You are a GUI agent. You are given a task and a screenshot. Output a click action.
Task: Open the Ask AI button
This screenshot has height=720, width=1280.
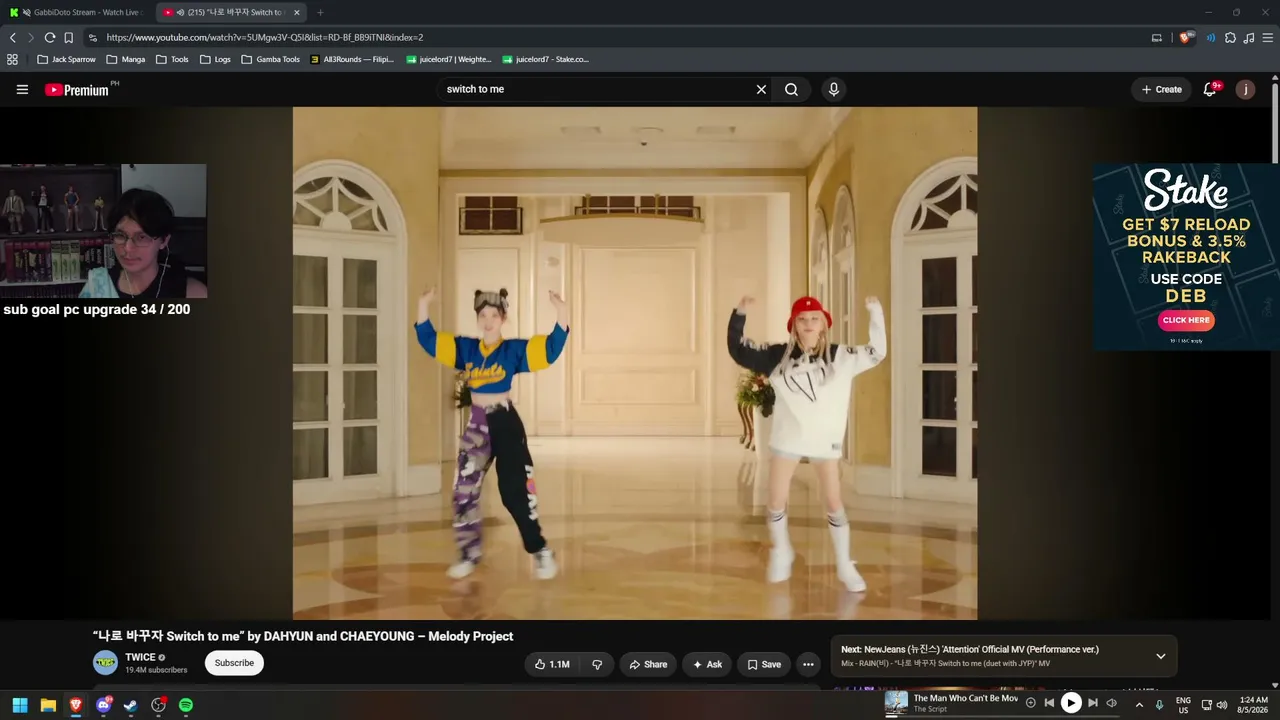point(707,664)
